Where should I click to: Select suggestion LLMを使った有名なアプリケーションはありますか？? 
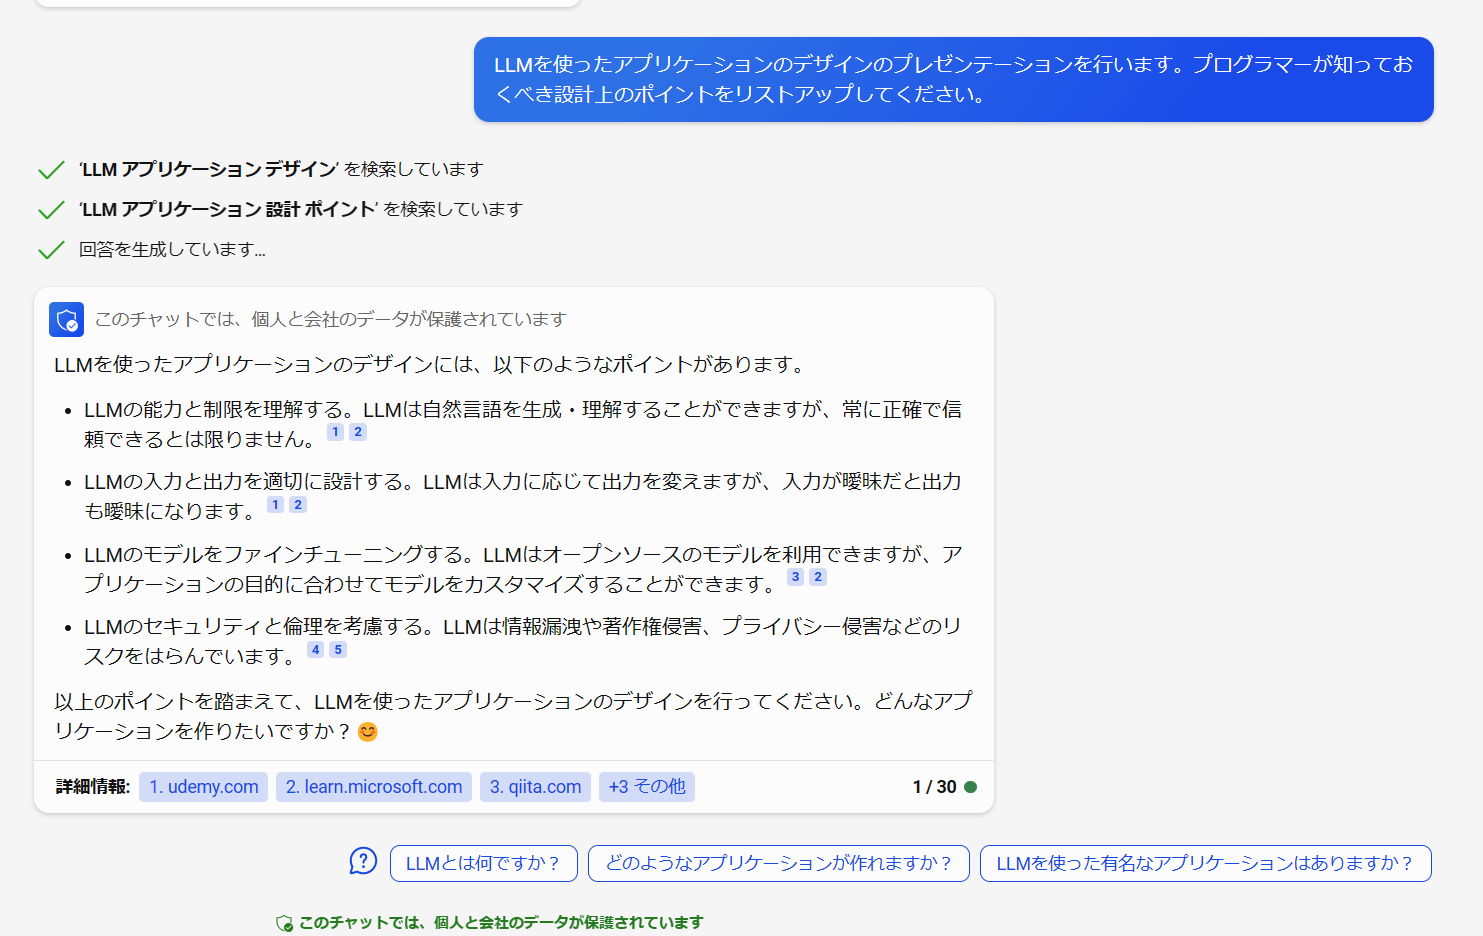tap(1206, 863)
